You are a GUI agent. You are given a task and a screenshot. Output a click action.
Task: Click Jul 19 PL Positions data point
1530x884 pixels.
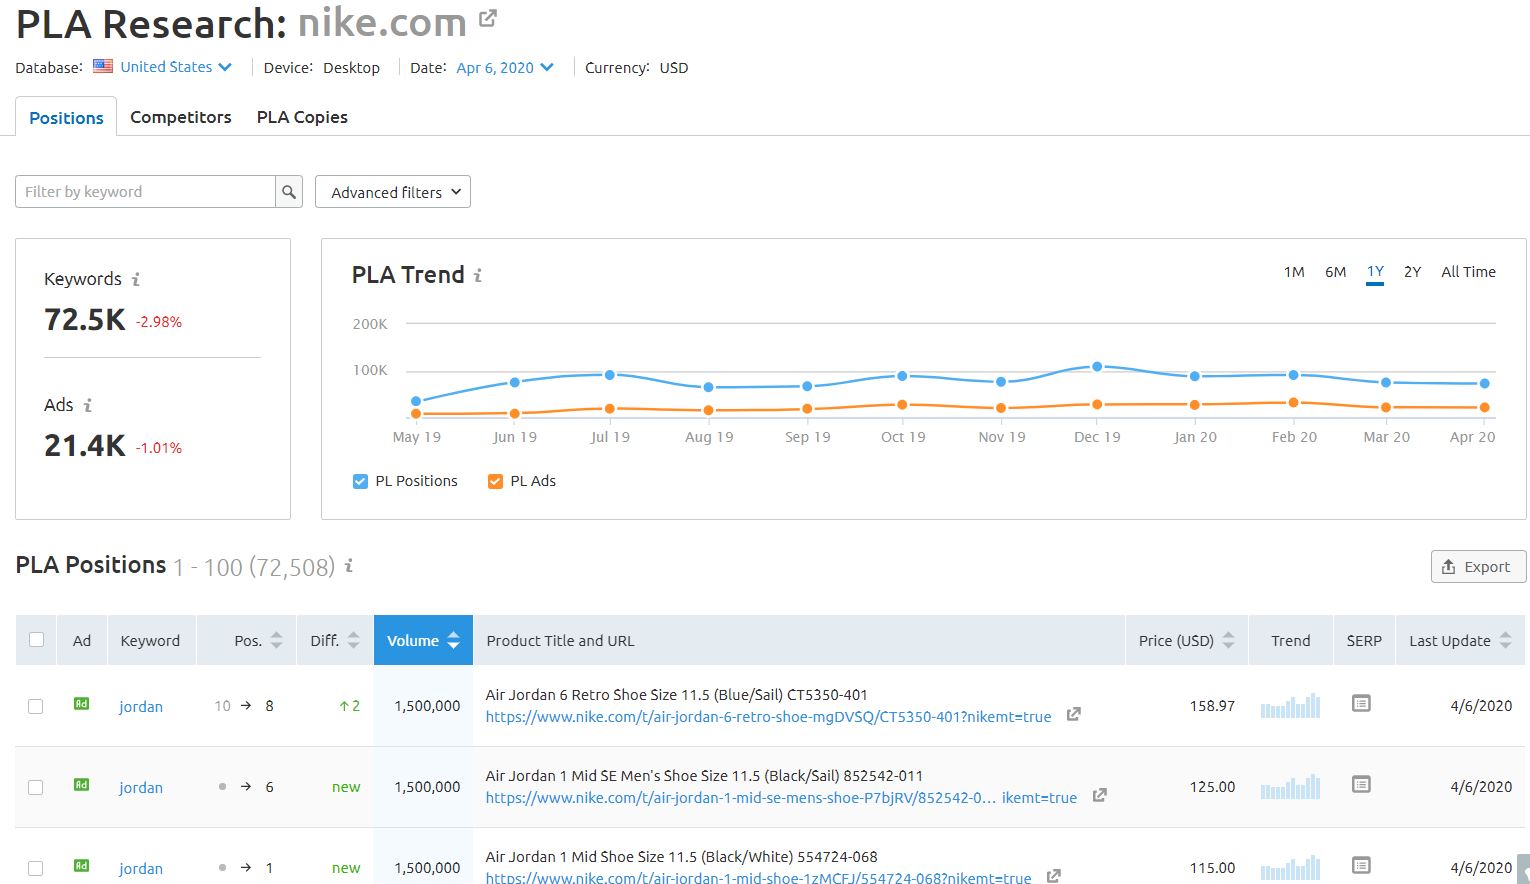pos(609,375)
